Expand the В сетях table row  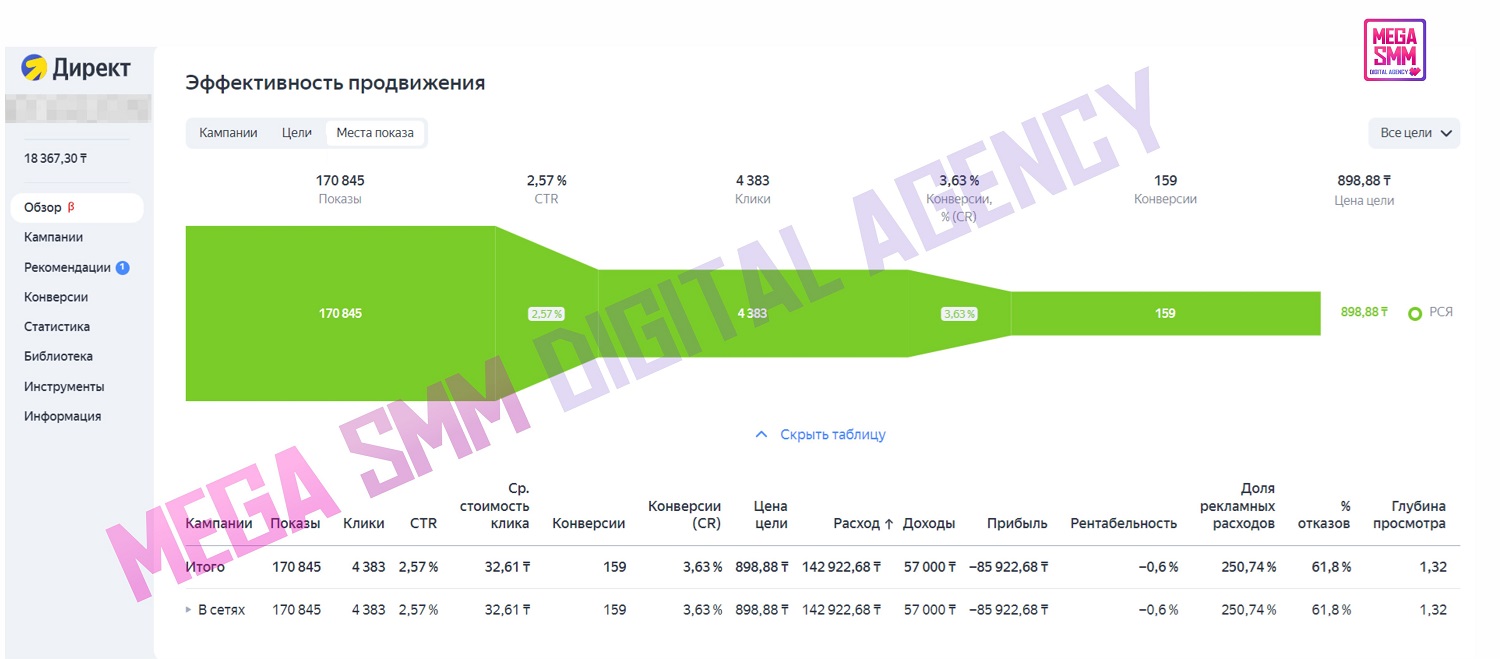tap(189, 610)
